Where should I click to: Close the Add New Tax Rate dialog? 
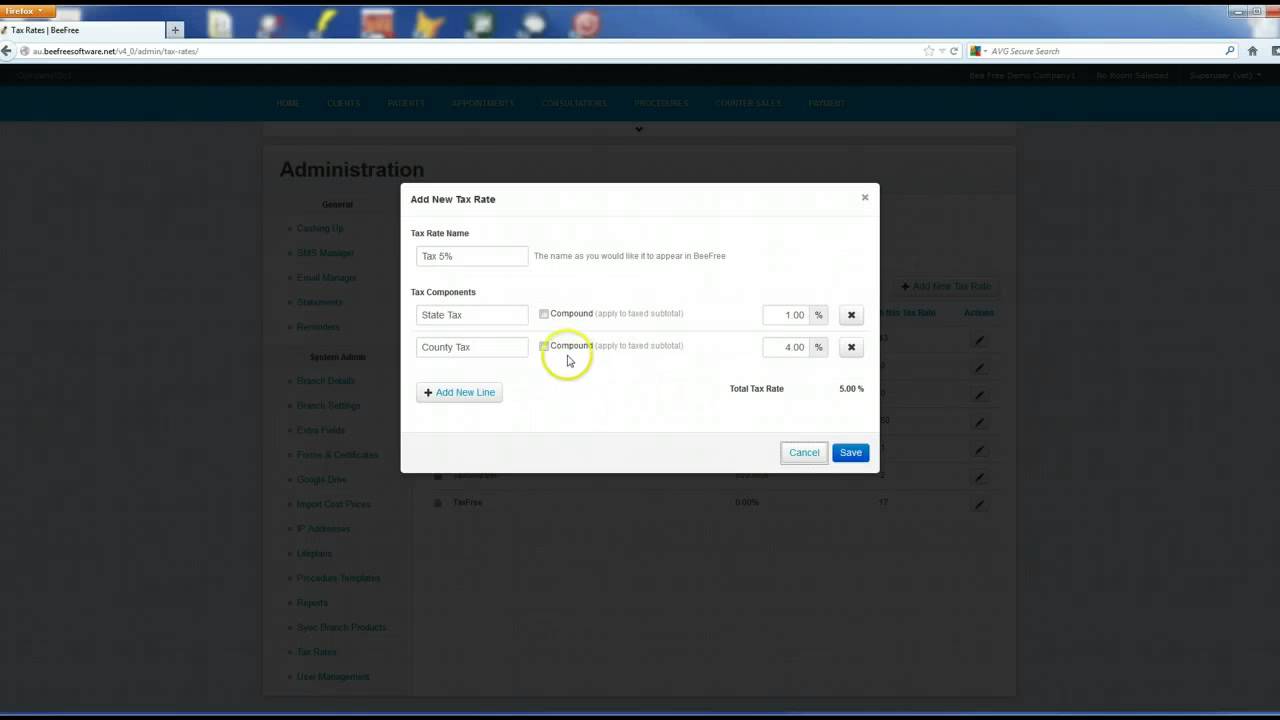(865, 197)
